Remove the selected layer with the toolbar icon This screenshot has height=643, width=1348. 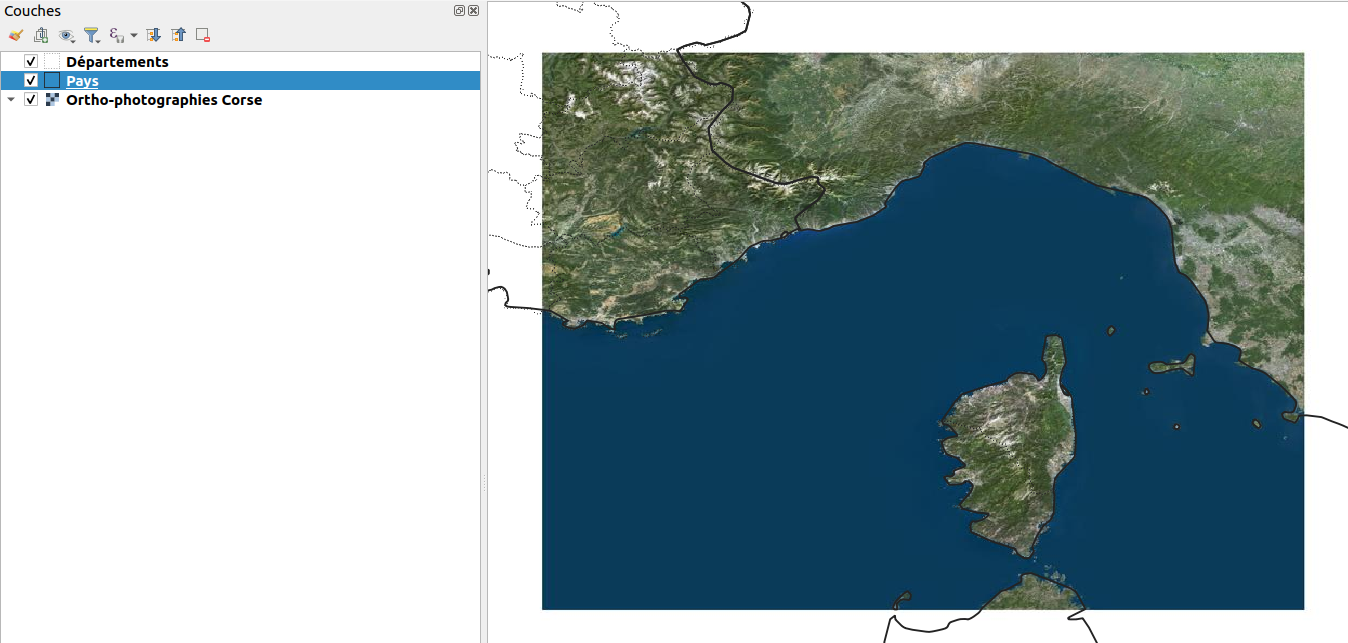(201, 34)
